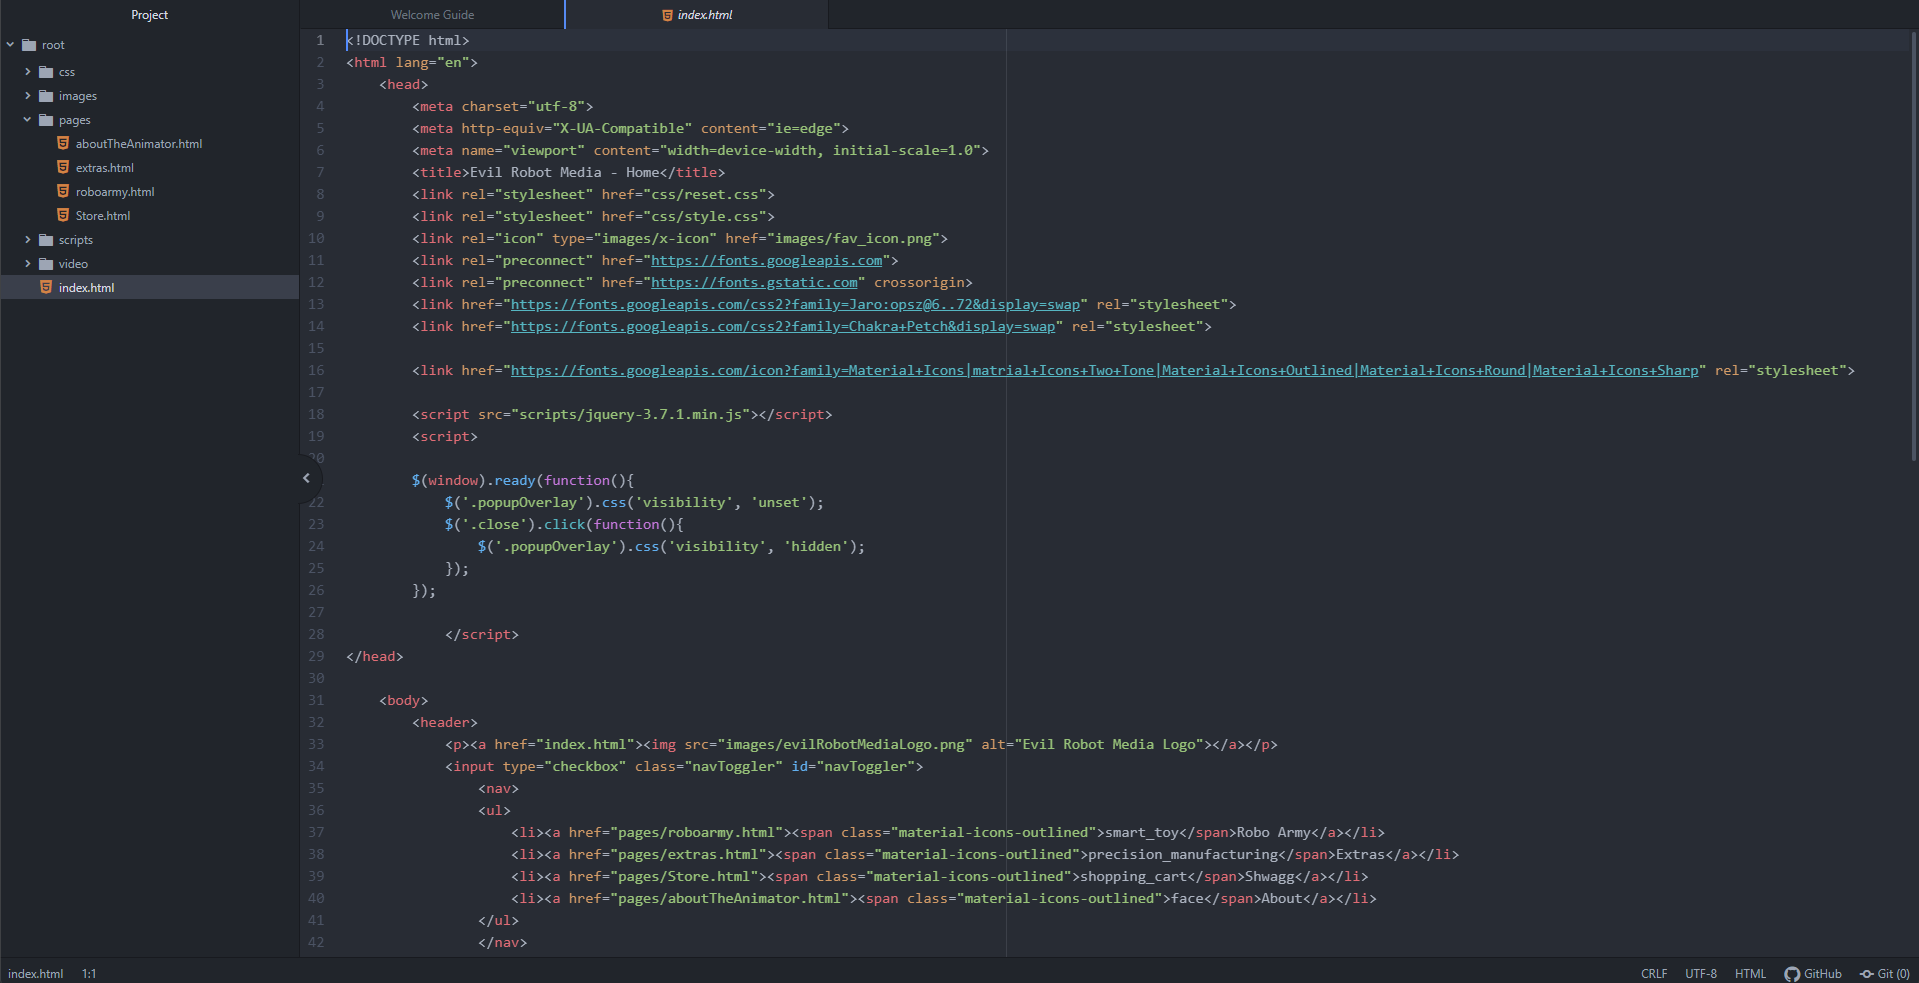Change UTF-8 encoding selector
1919x983 pixels.
click(x=1701, y=974)
